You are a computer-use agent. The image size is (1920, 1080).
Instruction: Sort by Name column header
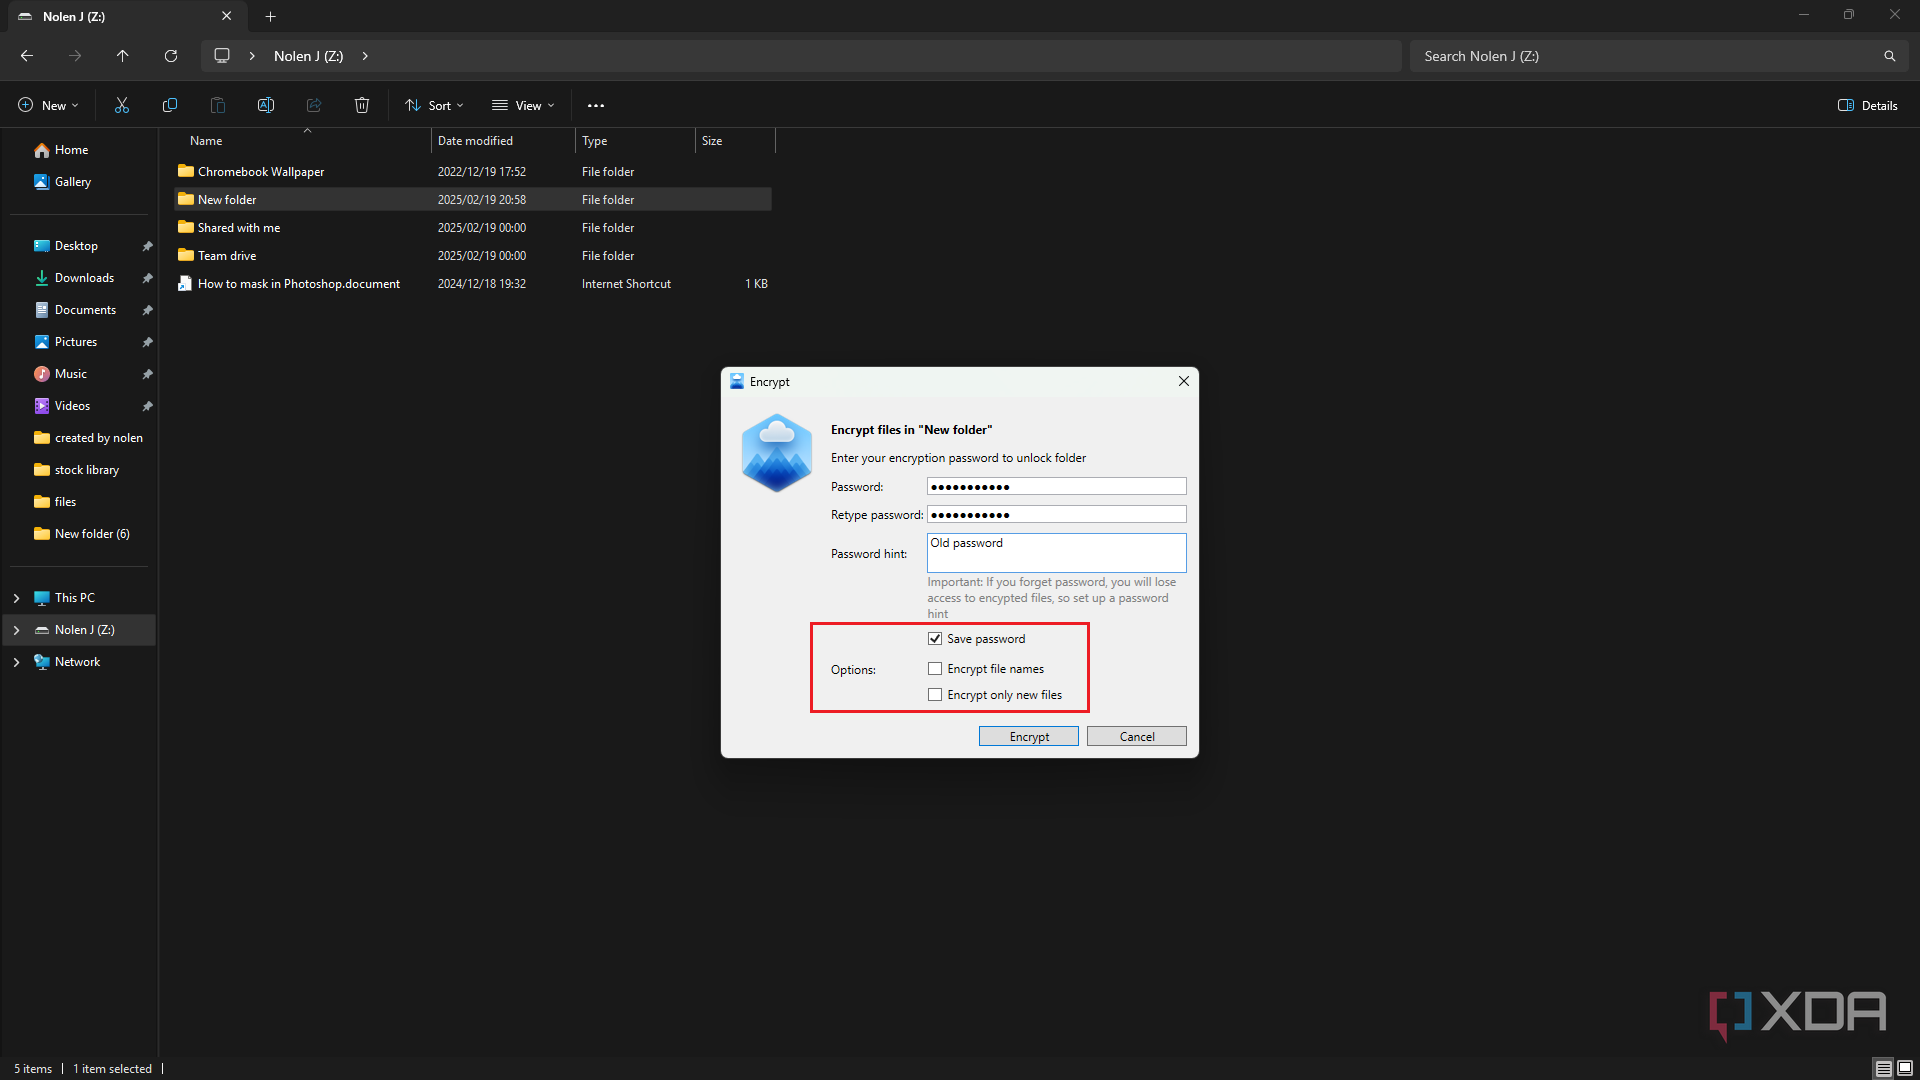tap(303, 141)
